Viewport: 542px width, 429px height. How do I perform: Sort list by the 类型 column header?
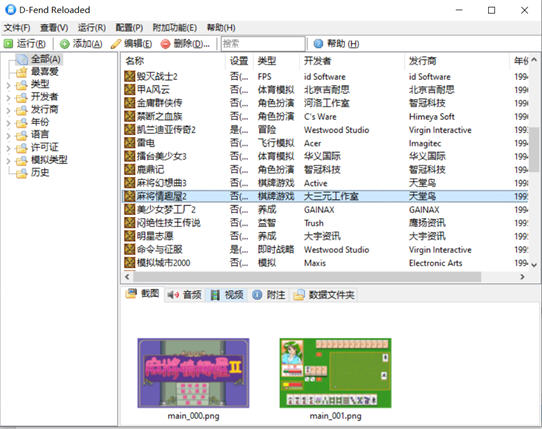[x=277, y=61]
